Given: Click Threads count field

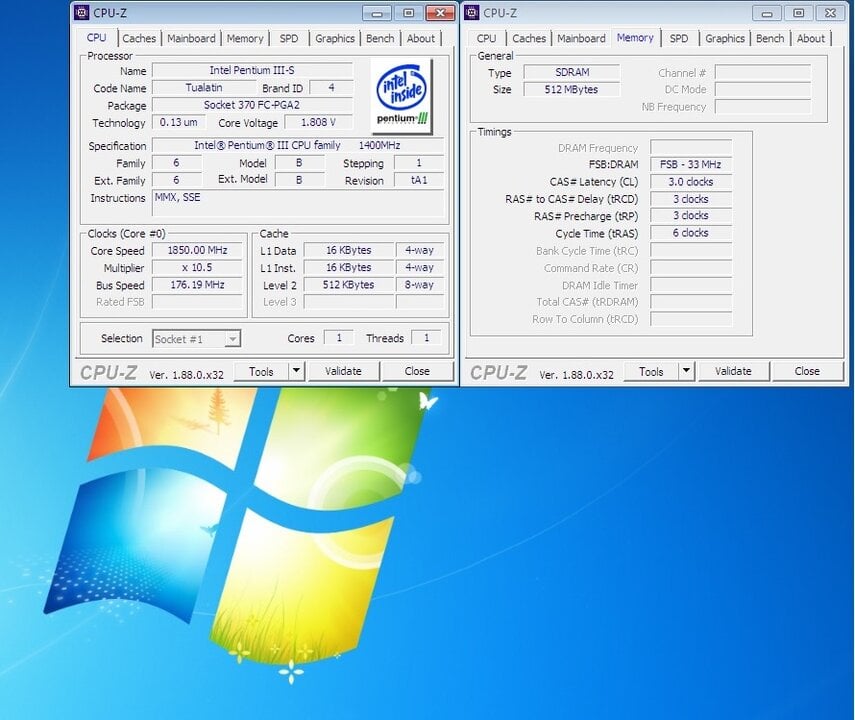Looking at the screenshot, I should point(426,338).
